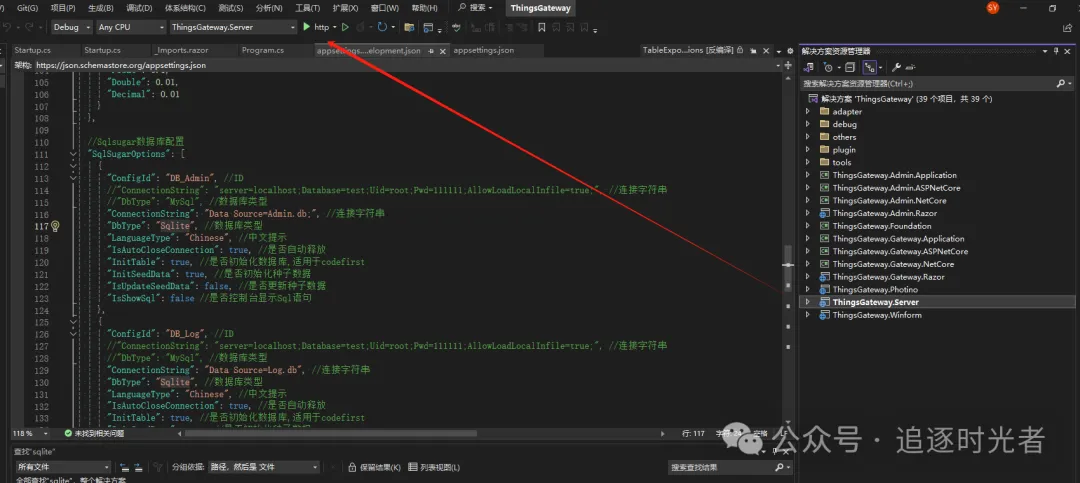1080x483 pixels.
Task: Open the SY account avatar
Action: click(993, 8)
